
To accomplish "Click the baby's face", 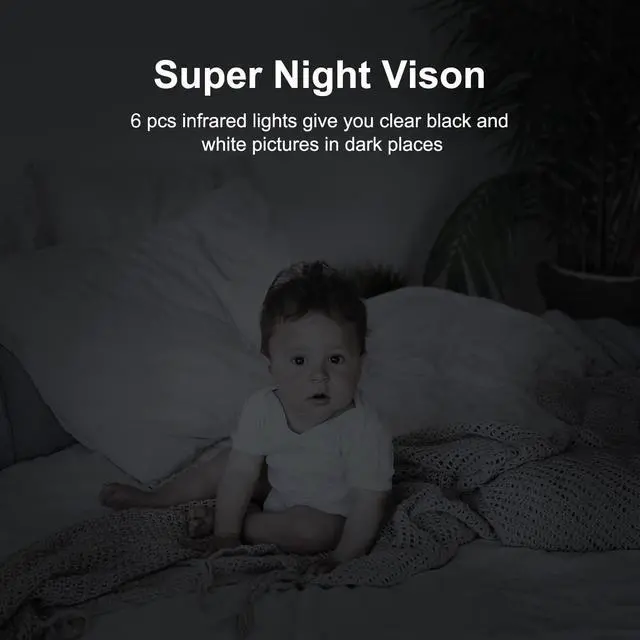I will click(x=315, y=373).
